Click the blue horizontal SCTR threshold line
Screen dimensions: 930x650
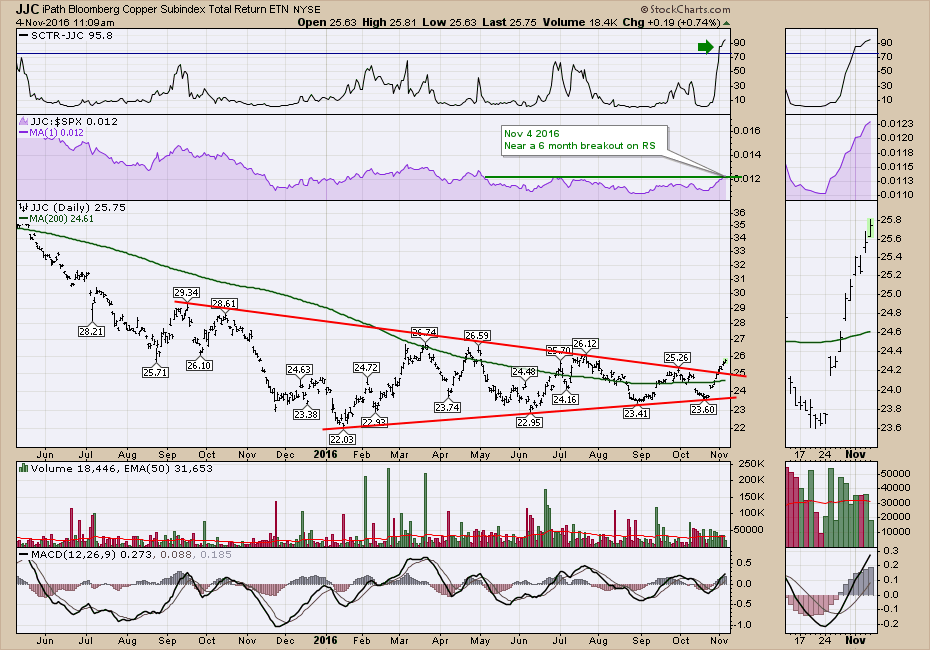pos(372,54)
